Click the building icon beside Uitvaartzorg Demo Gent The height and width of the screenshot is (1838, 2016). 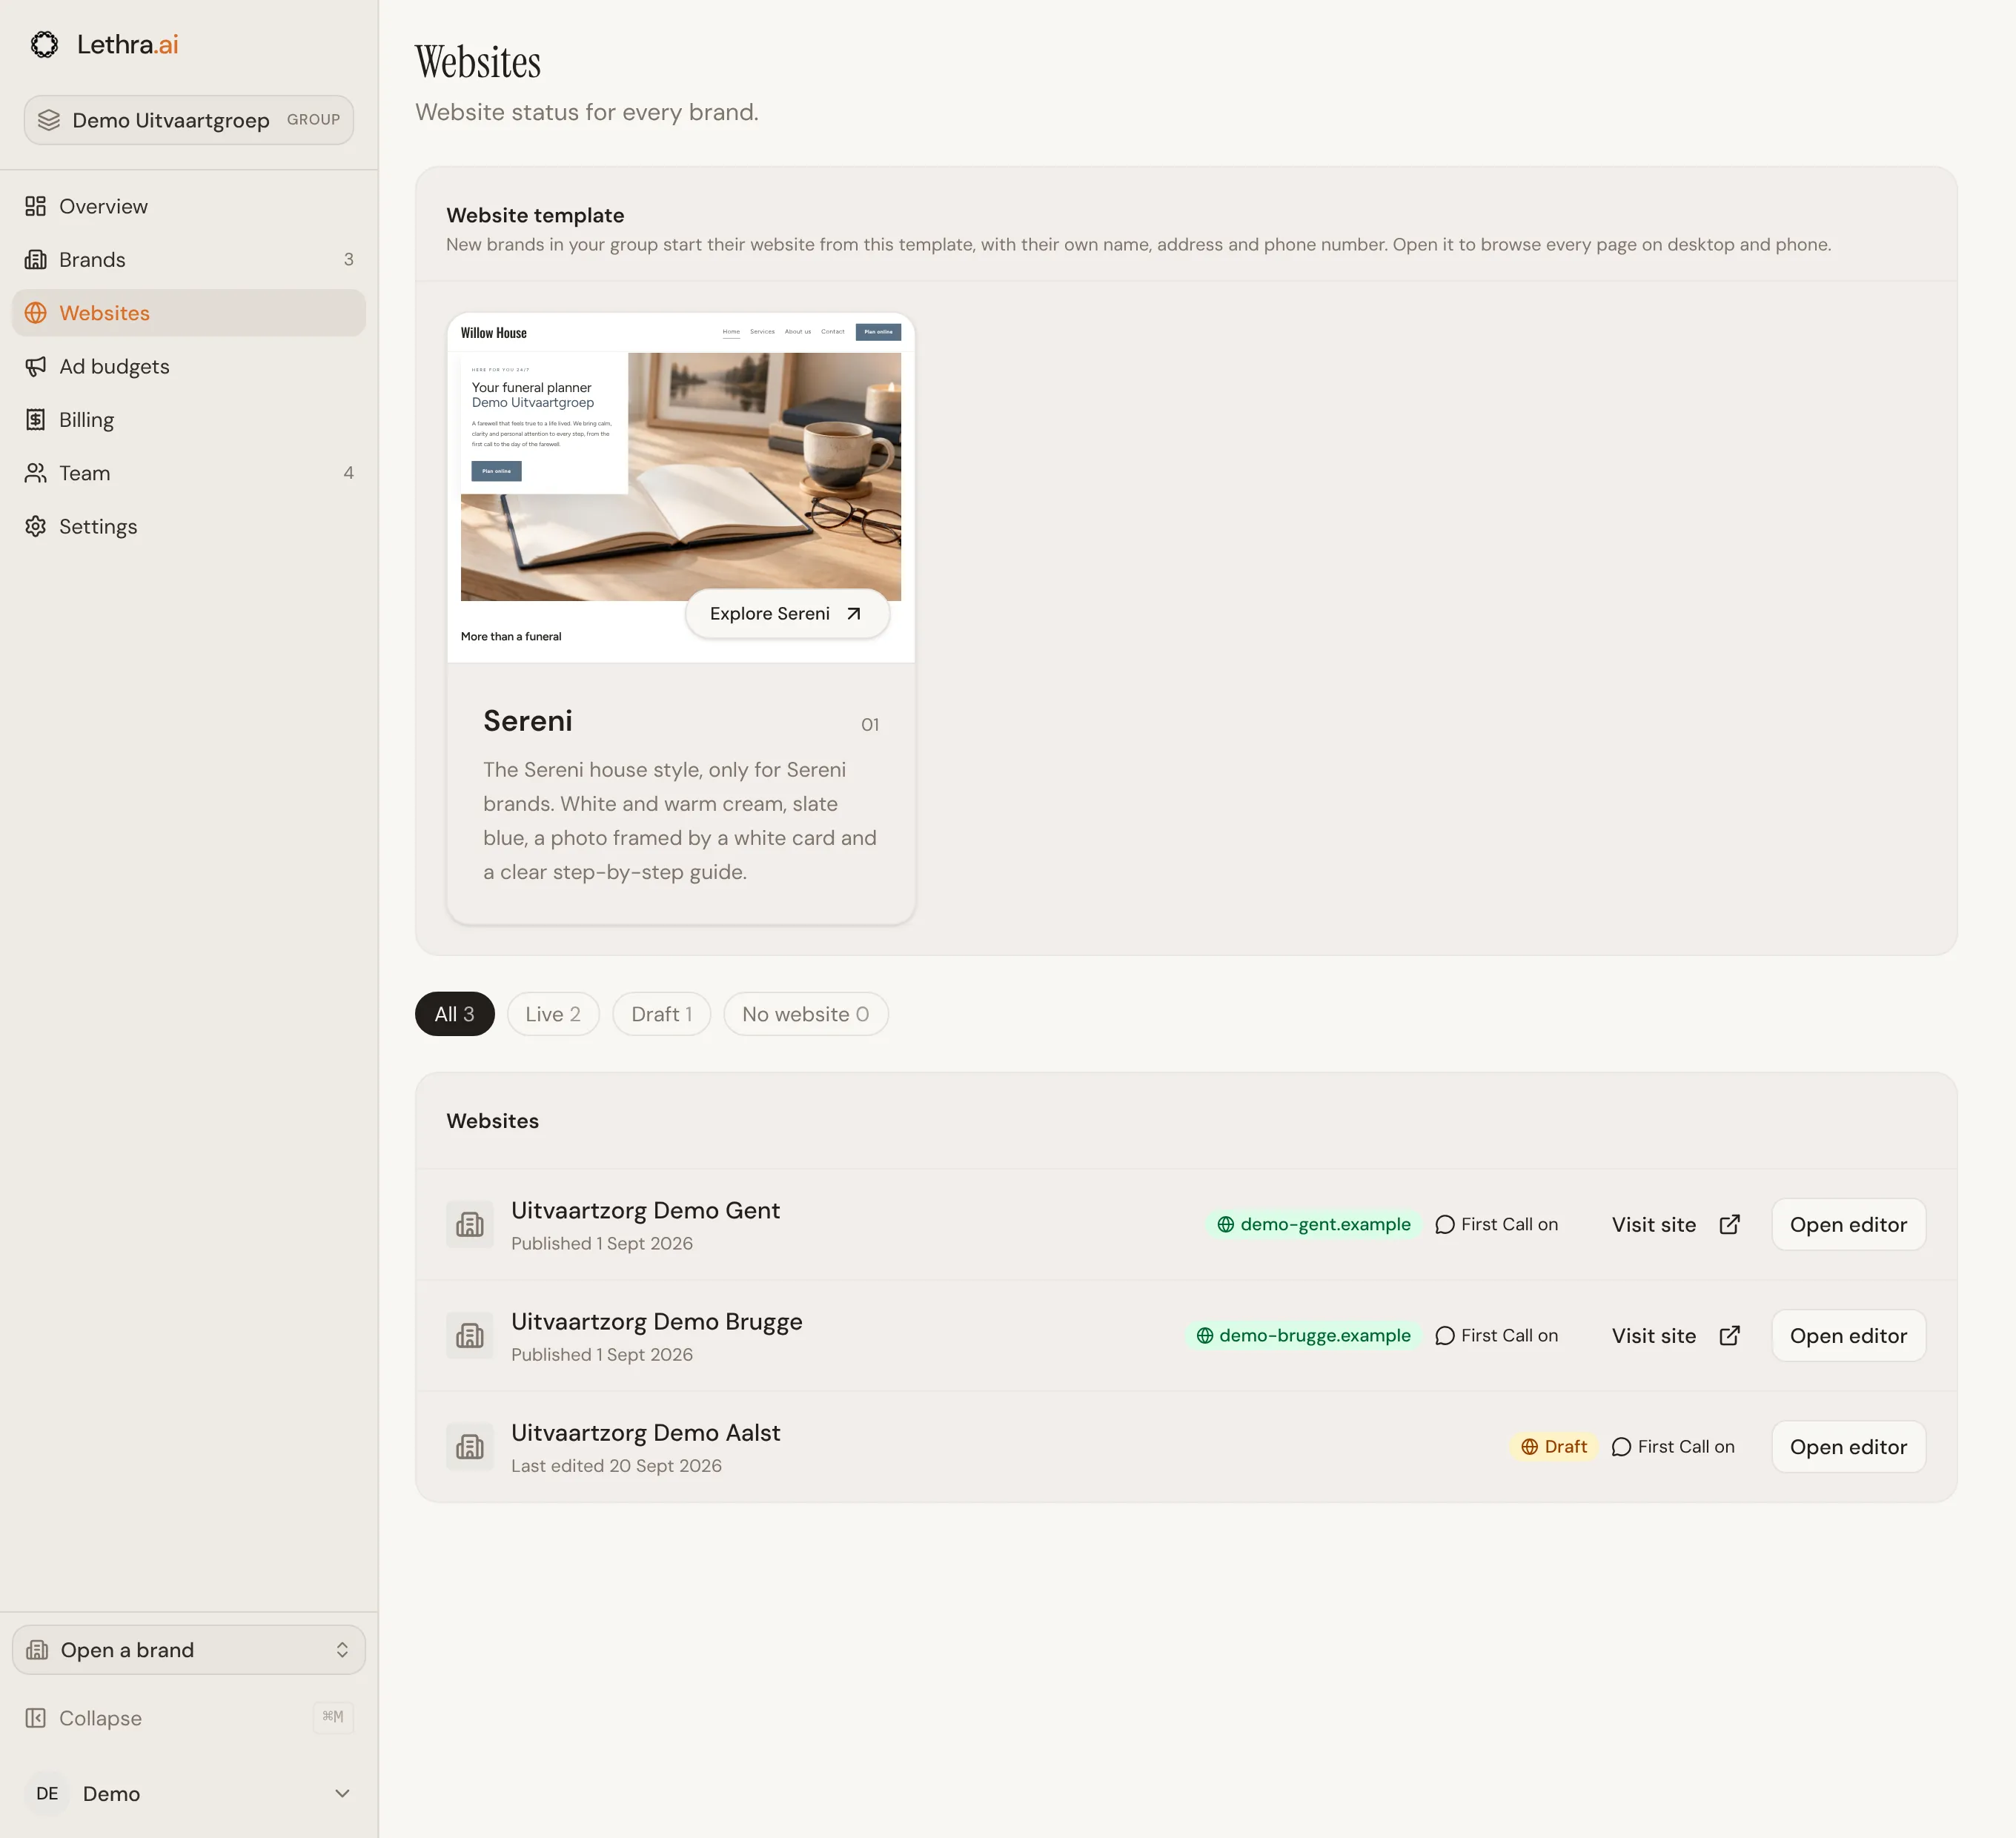(x=470, y=1224)
